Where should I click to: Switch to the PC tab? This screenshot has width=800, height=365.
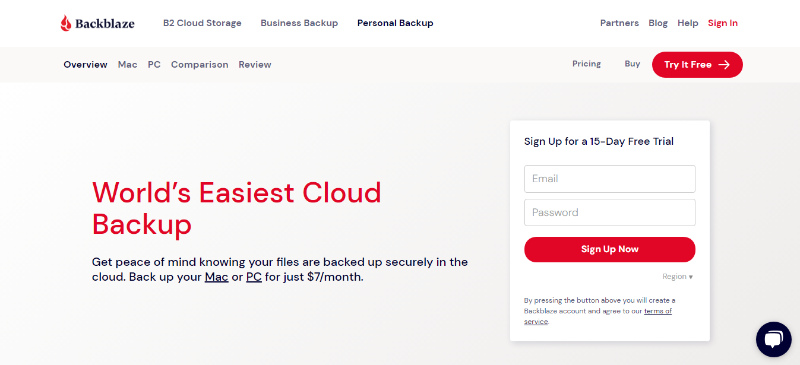tap(154, 65)
